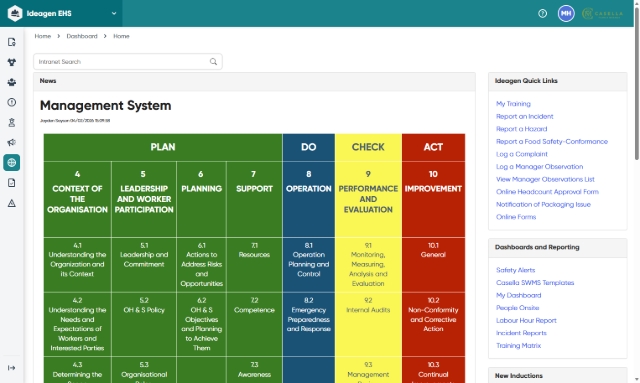Open Incident Reports link
Viewport: 640px width, 383px height.
coord(521,333)
